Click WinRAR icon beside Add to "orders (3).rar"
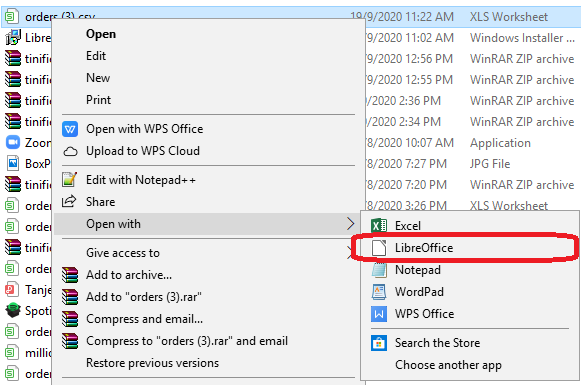The width and height of the screenshot is (581, 386). (70, 297)
